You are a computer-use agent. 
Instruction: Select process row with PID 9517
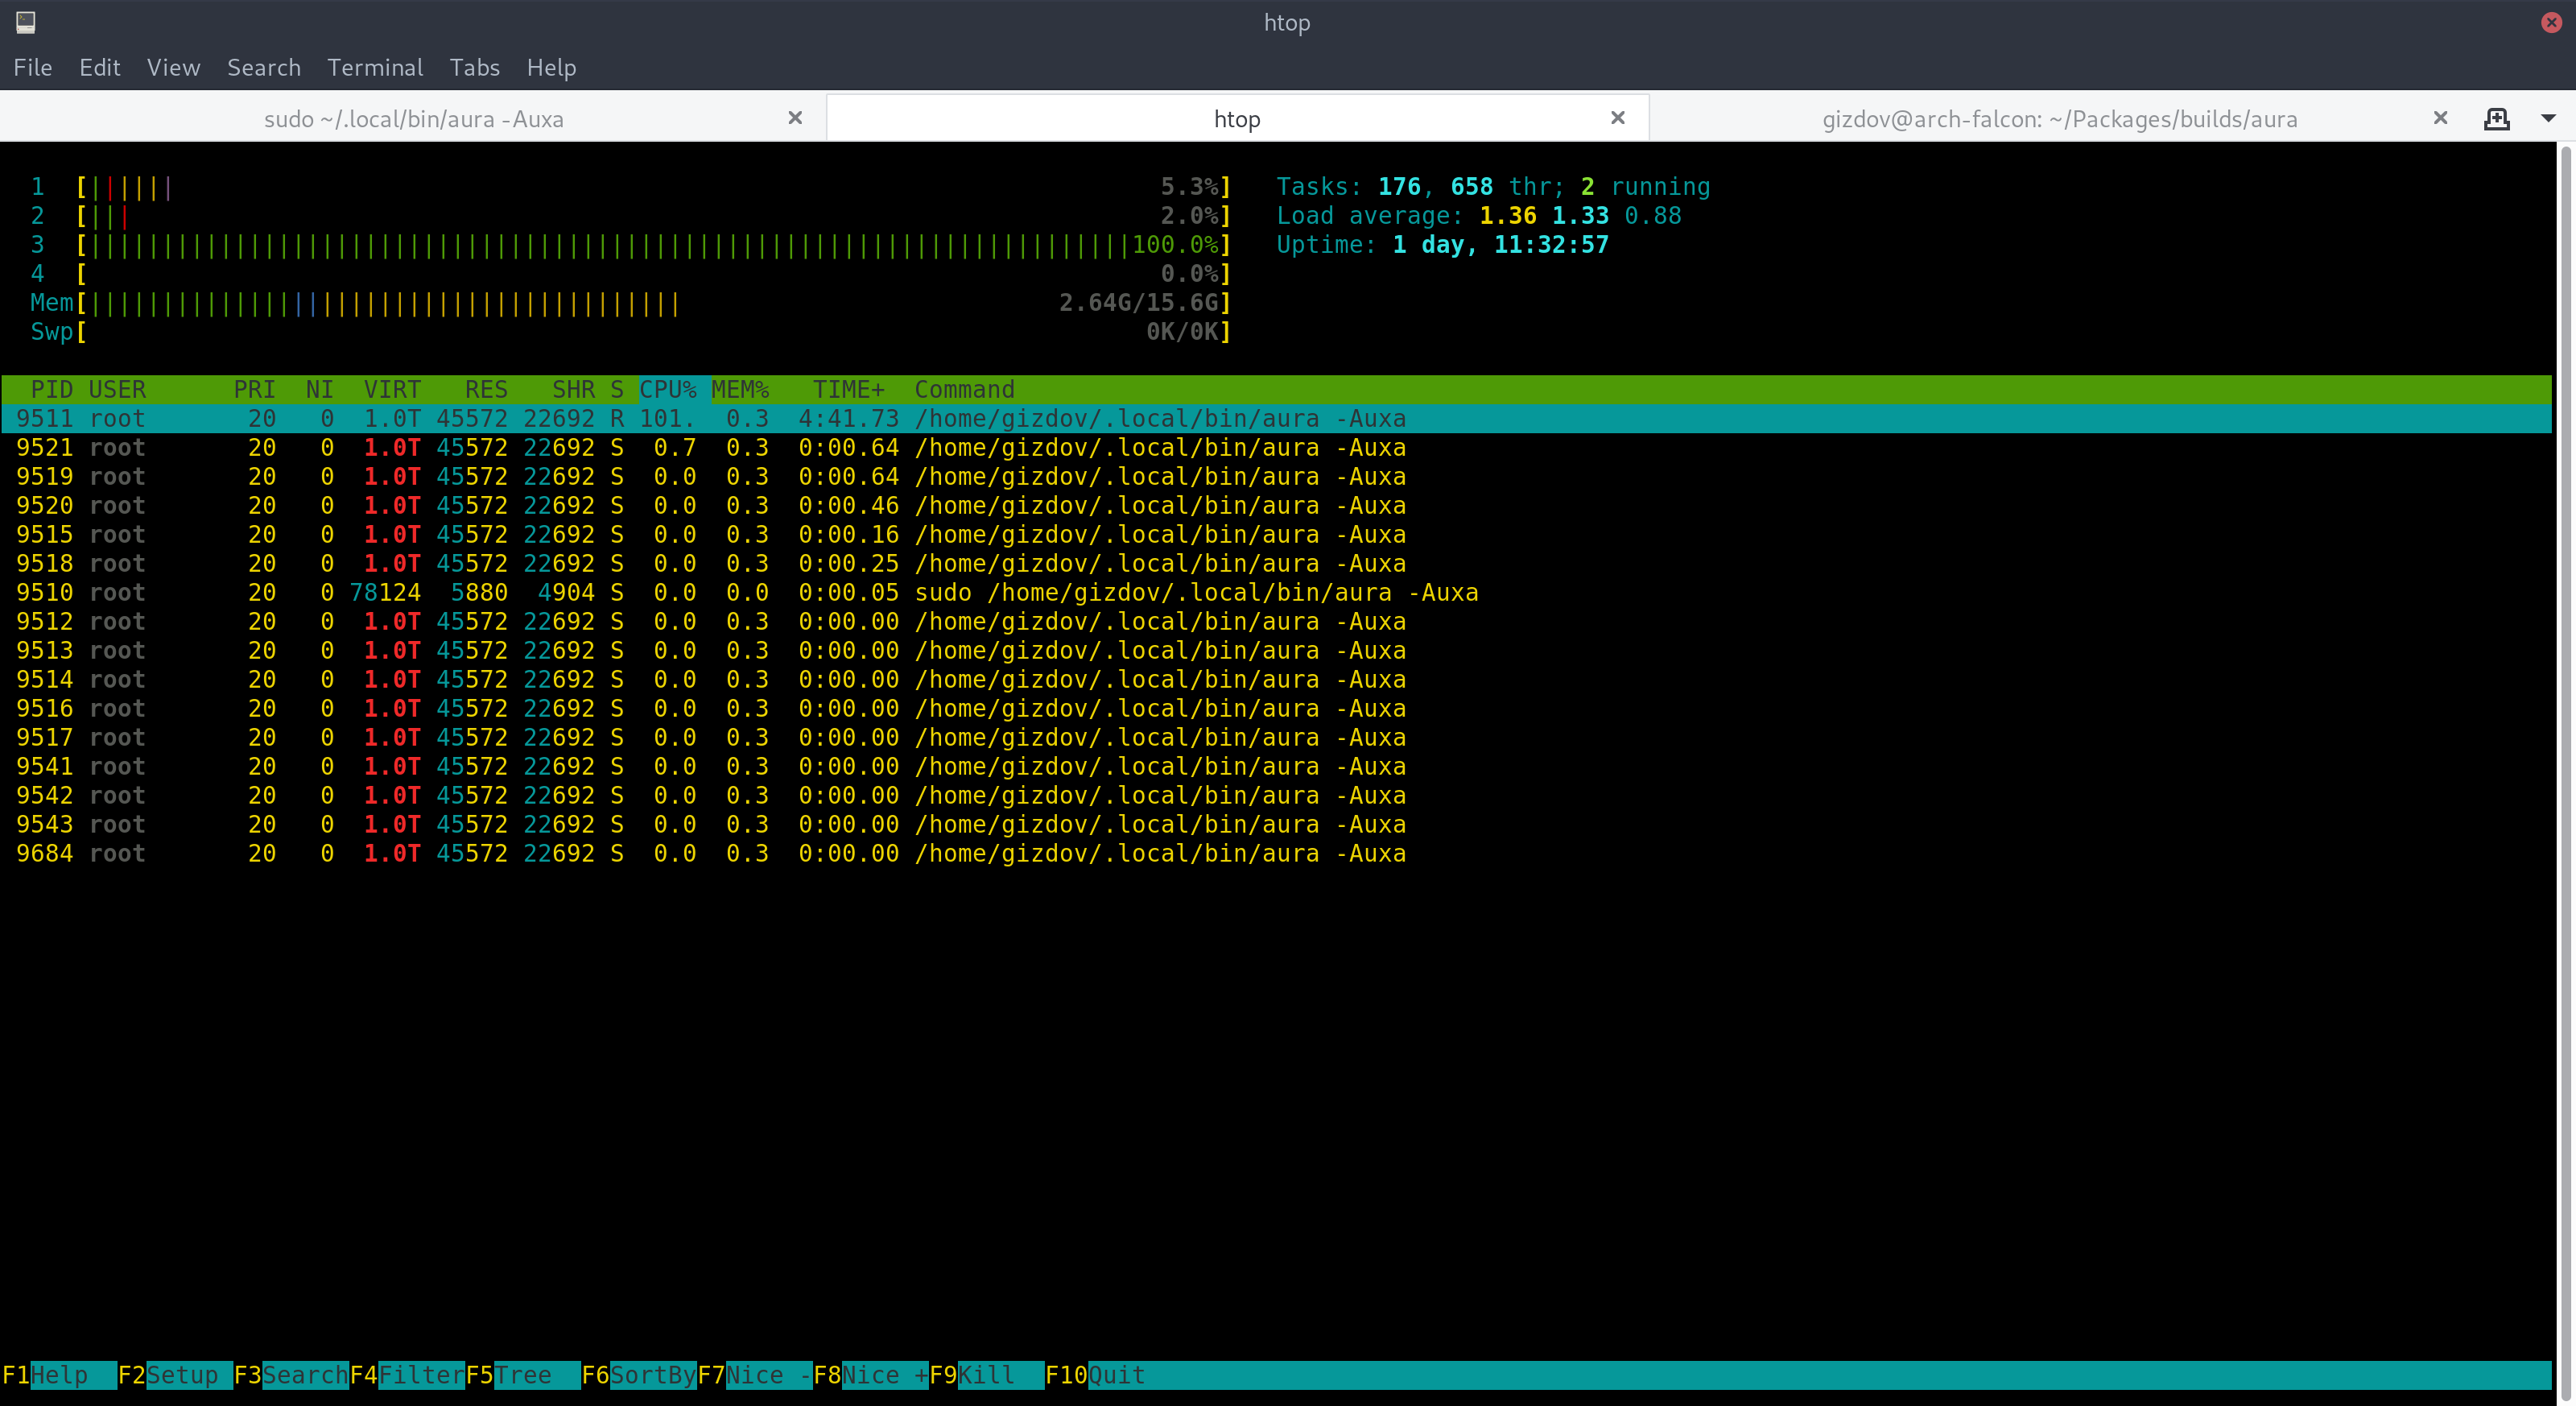[x=1276, y=737]
